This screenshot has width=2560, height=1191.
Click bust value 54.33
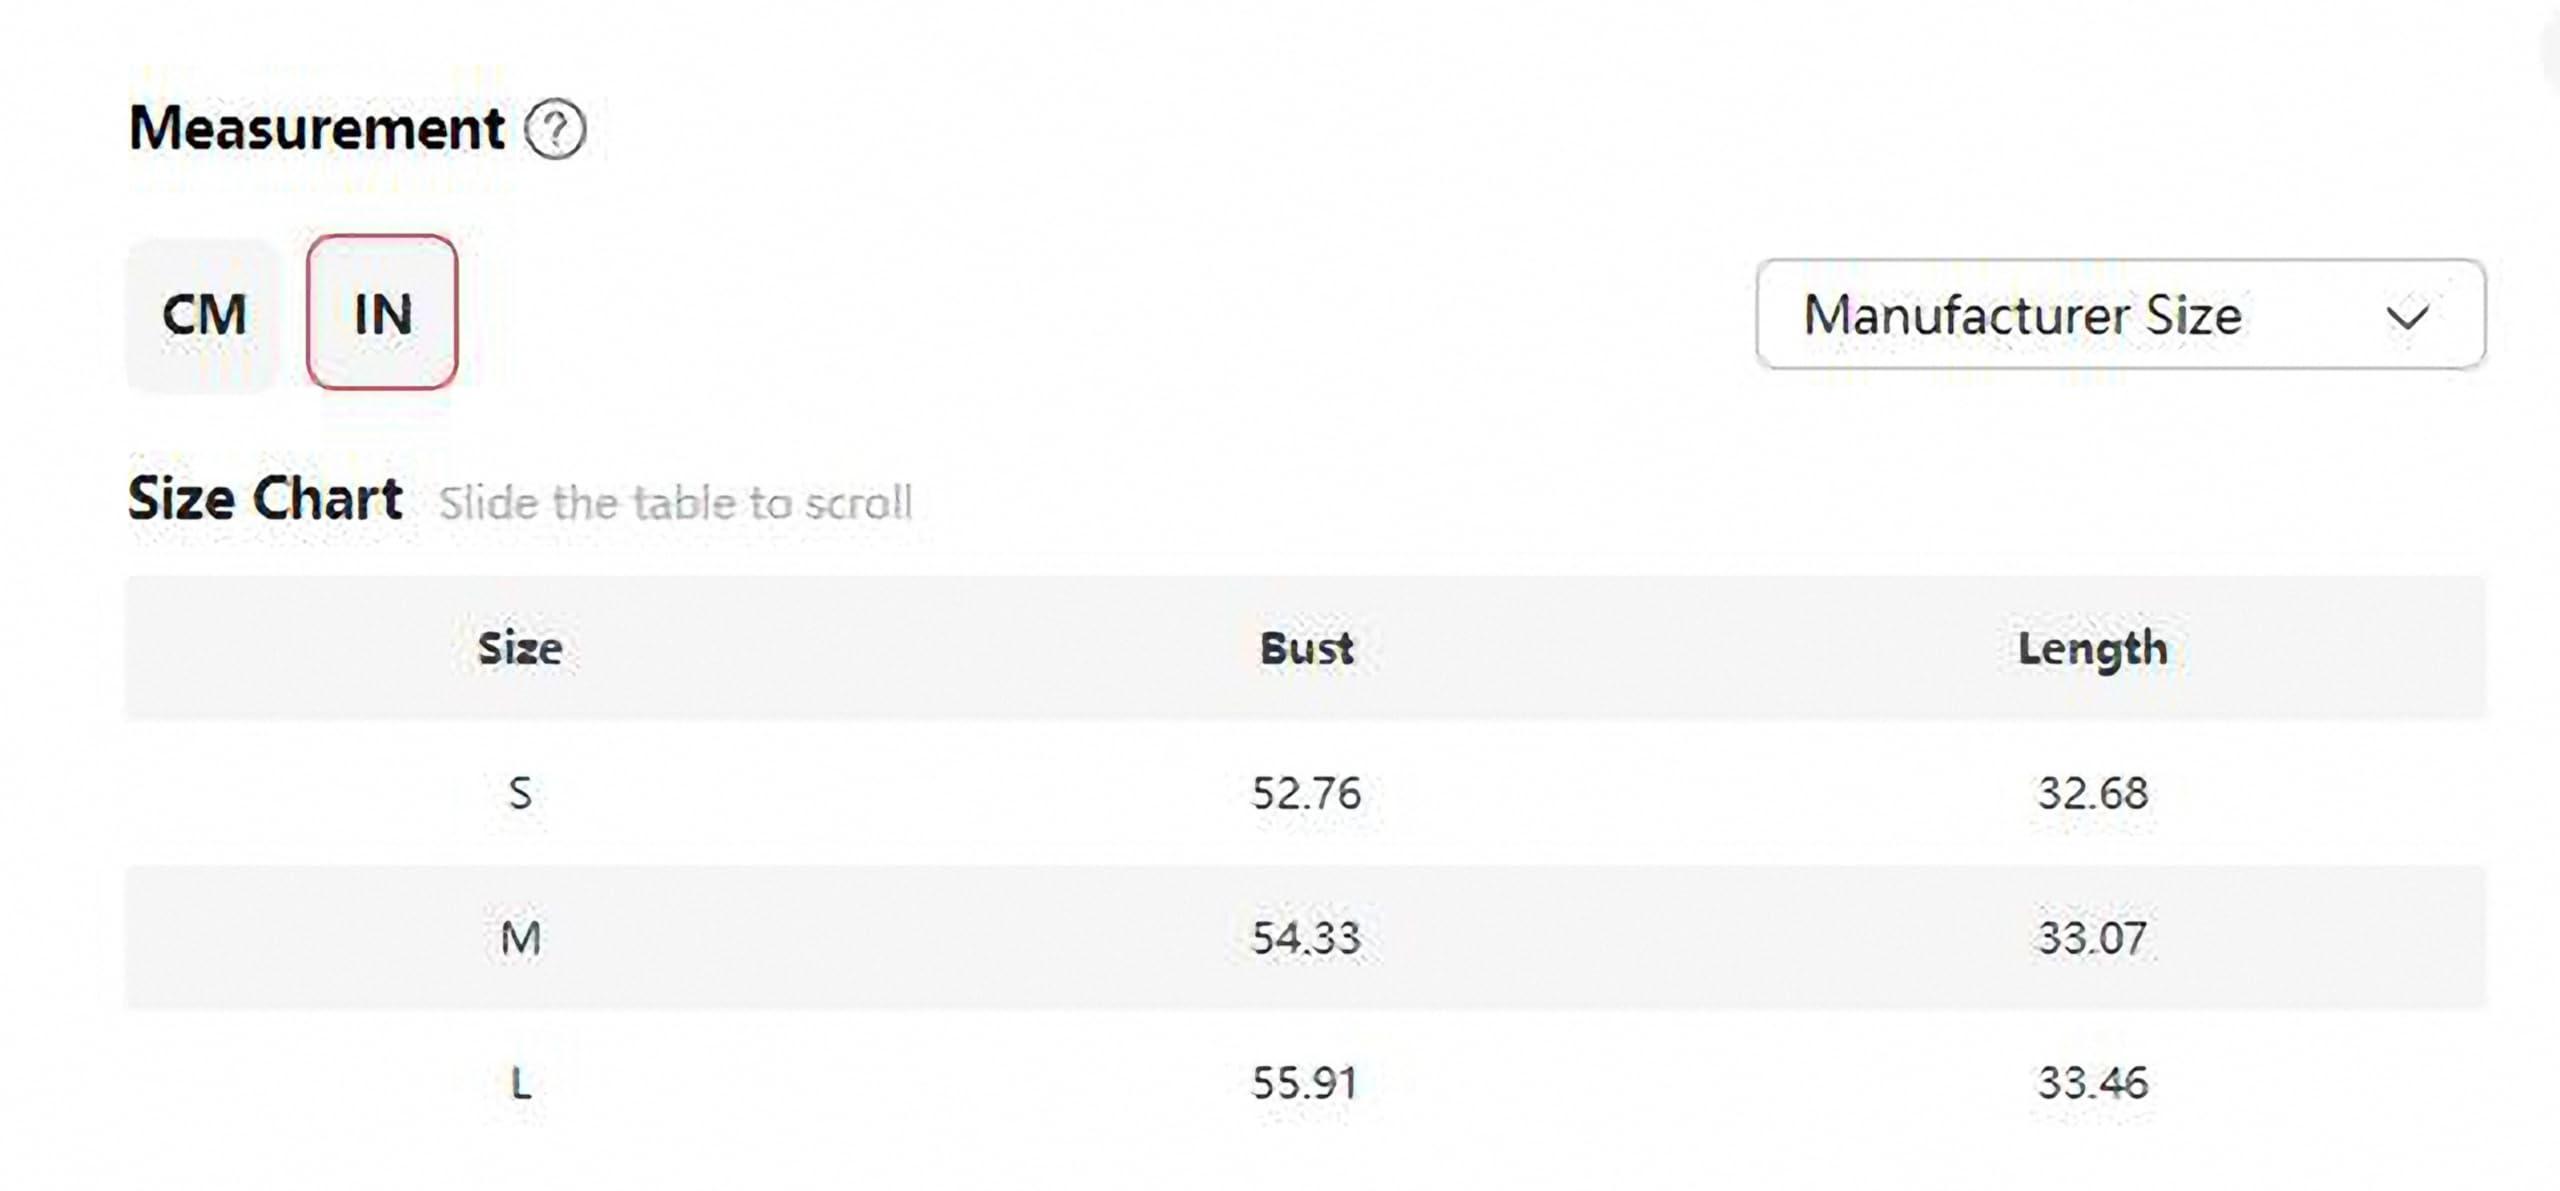(x=1306, y=938)
